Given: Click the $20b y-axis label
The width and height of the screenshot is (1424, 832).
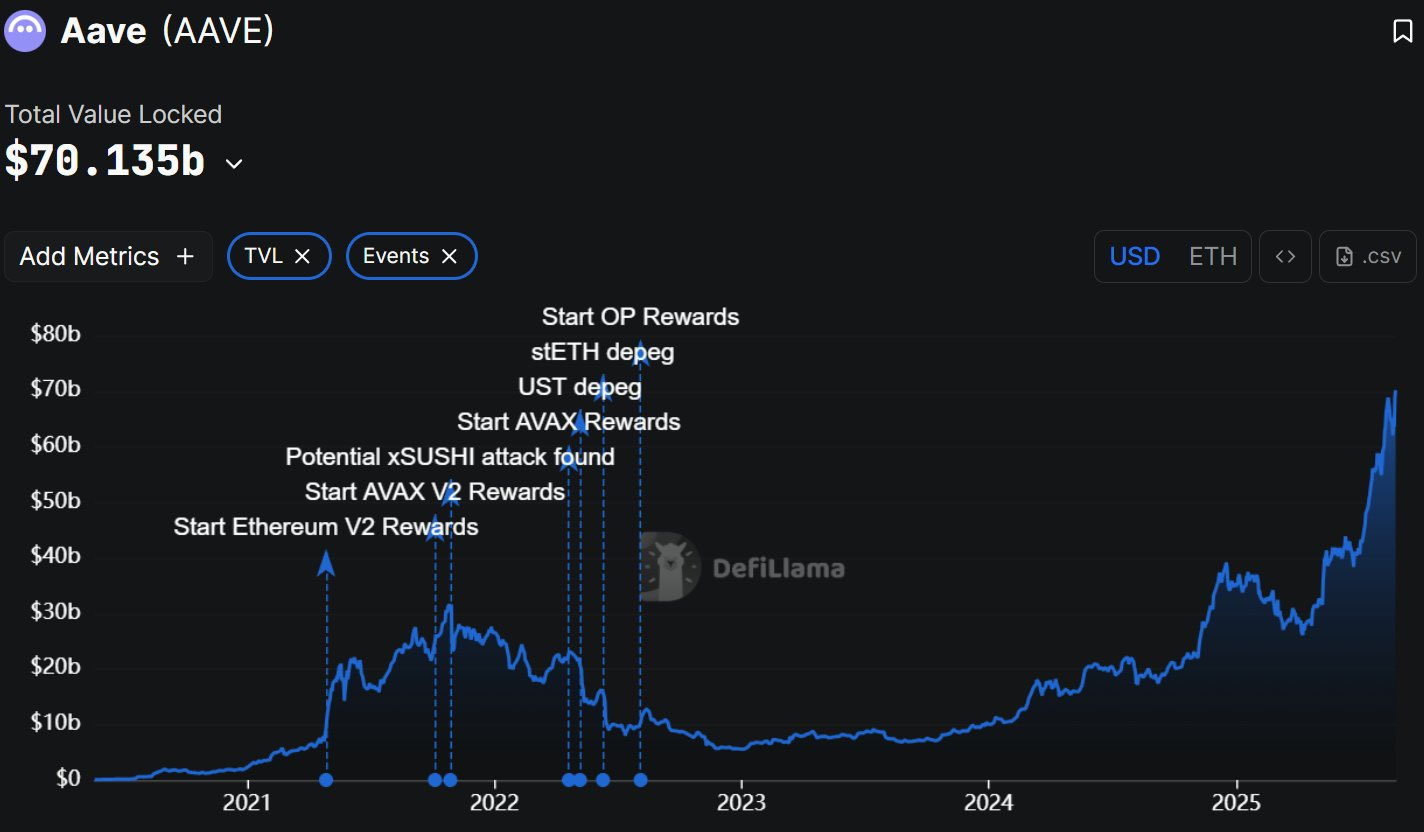Looking at the screenshot, I should tap(56, 666).
